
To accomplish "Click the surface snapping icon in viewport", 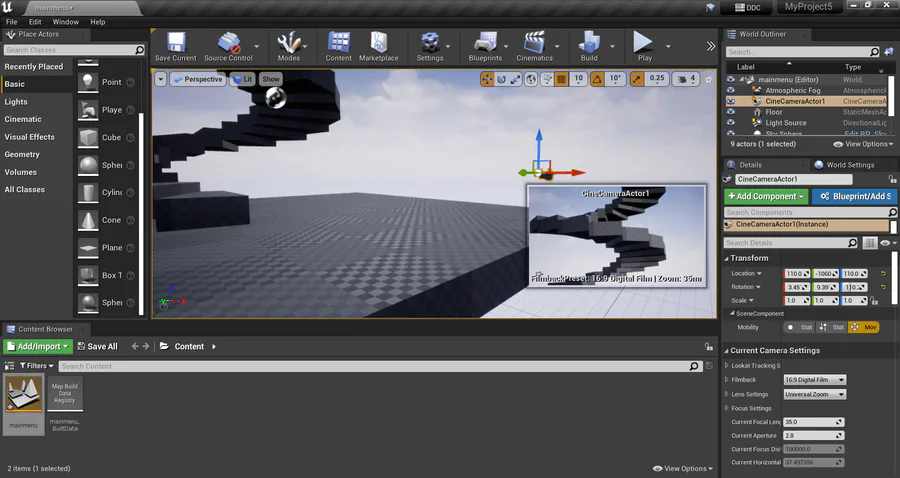I will pyautogui.click(x=547, y=79).
